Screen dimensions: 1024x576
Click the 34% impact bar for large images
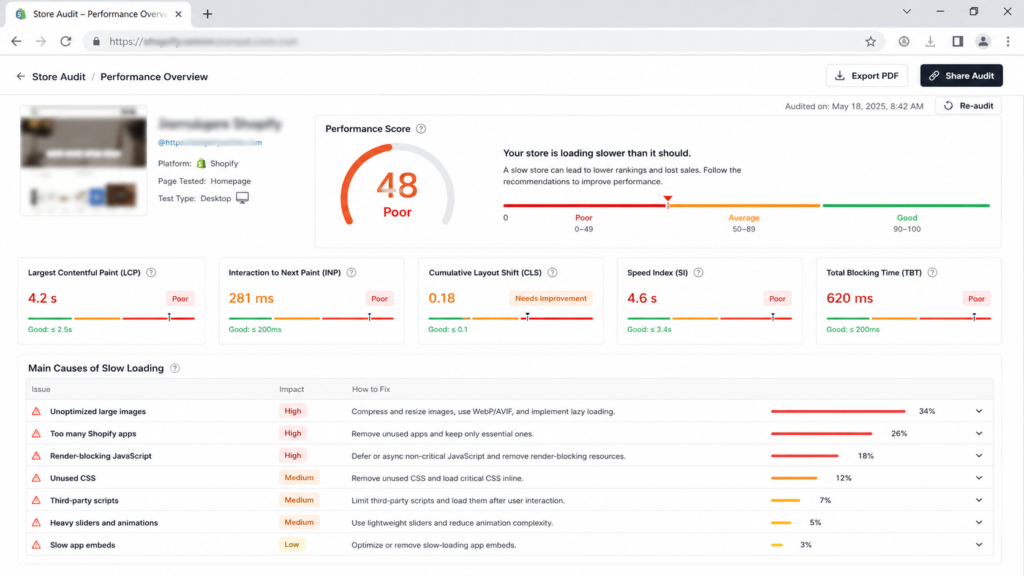tap(838, 411)
